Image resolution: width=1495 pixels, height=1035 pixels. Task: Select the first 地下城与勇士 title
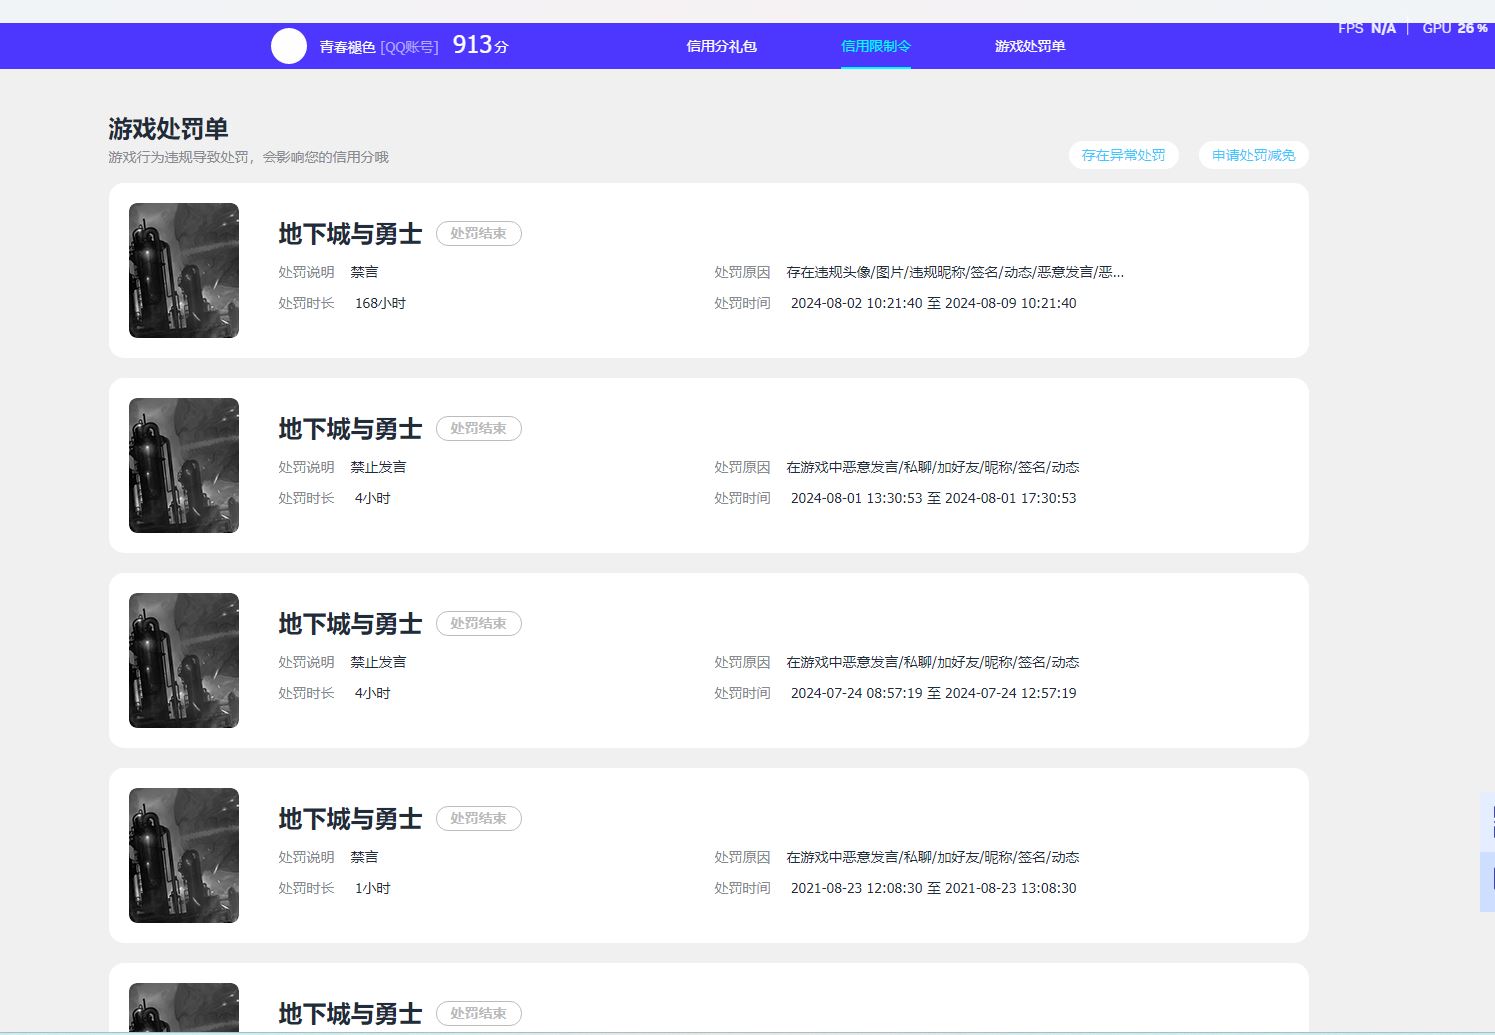[349, 233]
